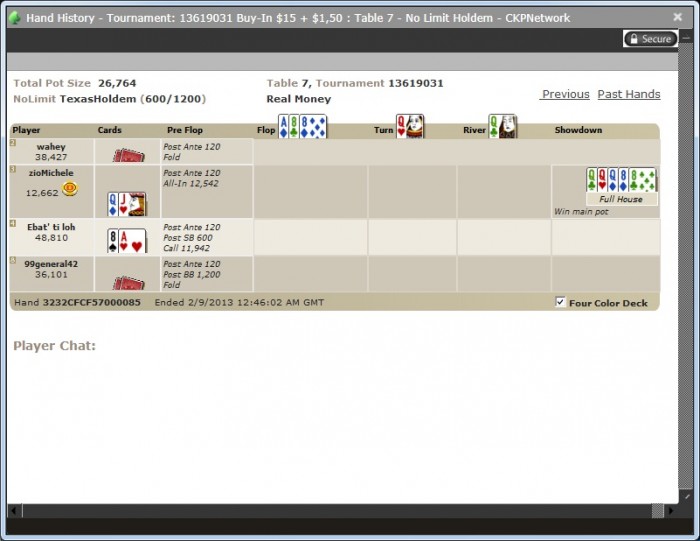Click the Cards column header
Image resolution: width=700 pixels, height=541 pixels.
coord(109,130)
